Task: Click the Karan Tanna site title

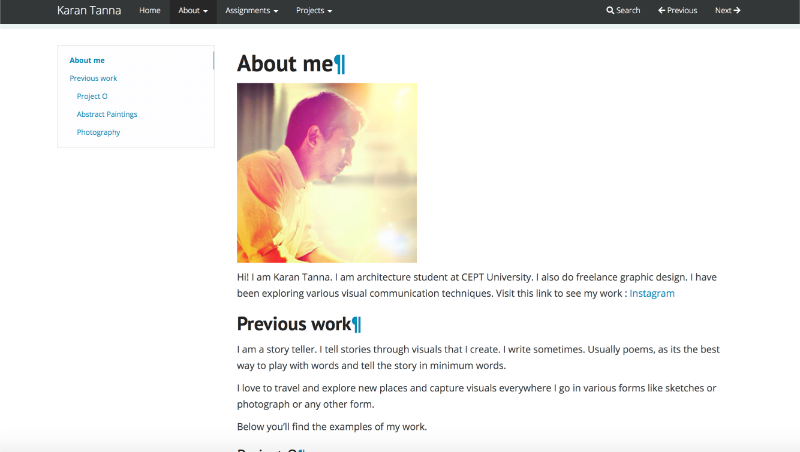Action: click(89, 11)
